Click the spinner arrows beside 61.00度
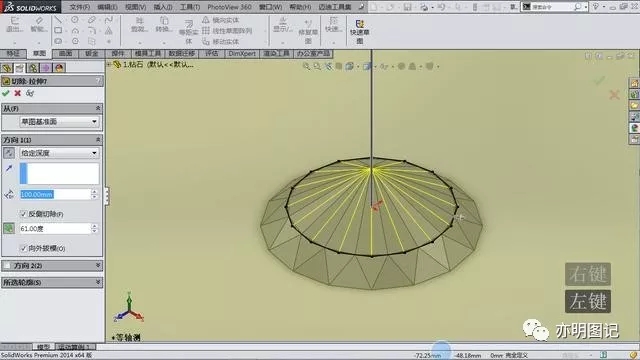Image resolution: width=640 pixels, height=360 pixels. [94, 229]
